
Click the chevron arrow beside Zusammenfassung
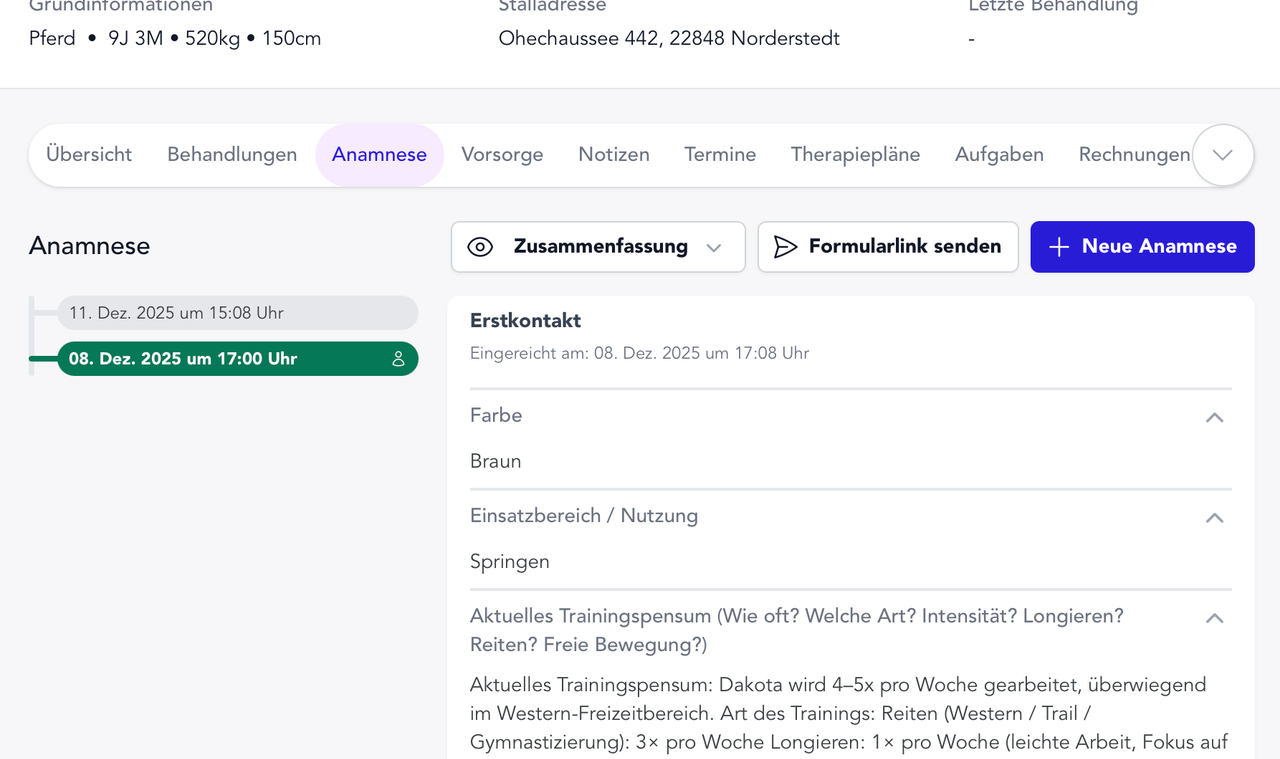(714, 248)
